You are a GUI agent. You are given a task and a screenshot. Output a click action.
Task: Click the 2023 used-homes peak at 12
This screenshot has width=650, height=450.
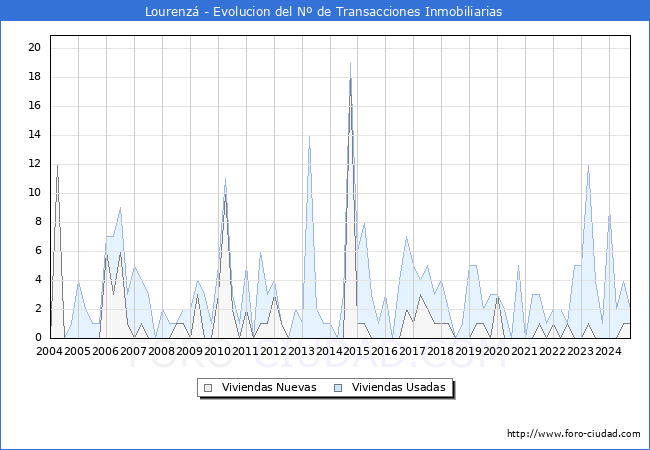click(588, 165)
